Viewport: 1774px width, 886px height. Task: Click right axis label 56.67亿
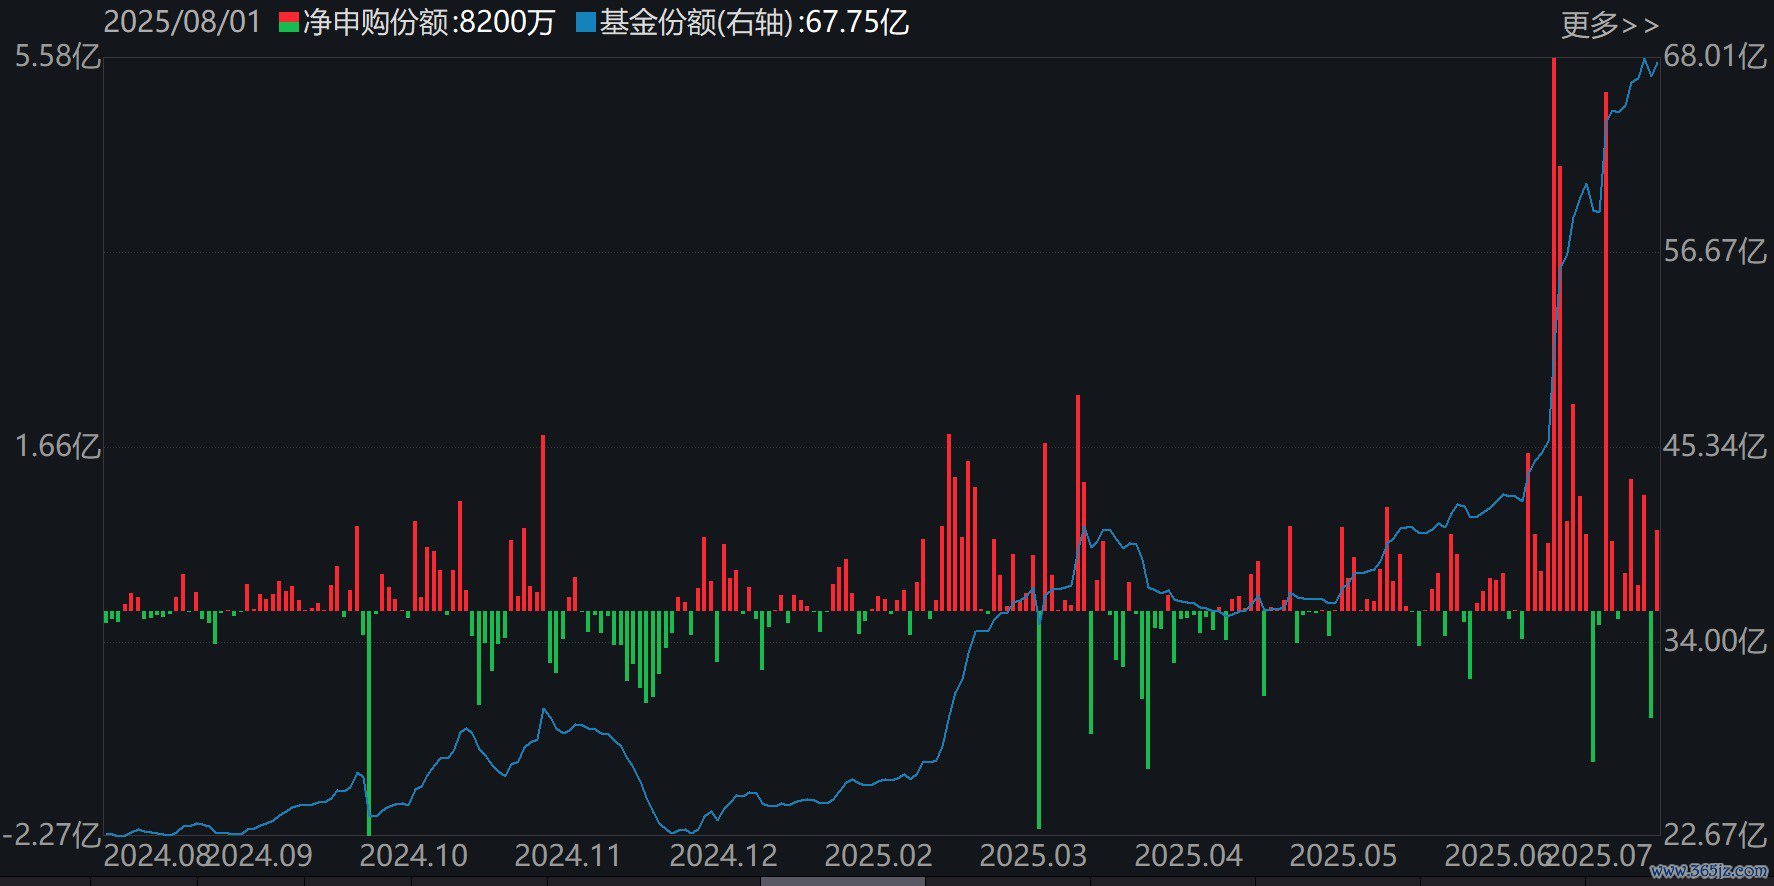pos(1715,251)
